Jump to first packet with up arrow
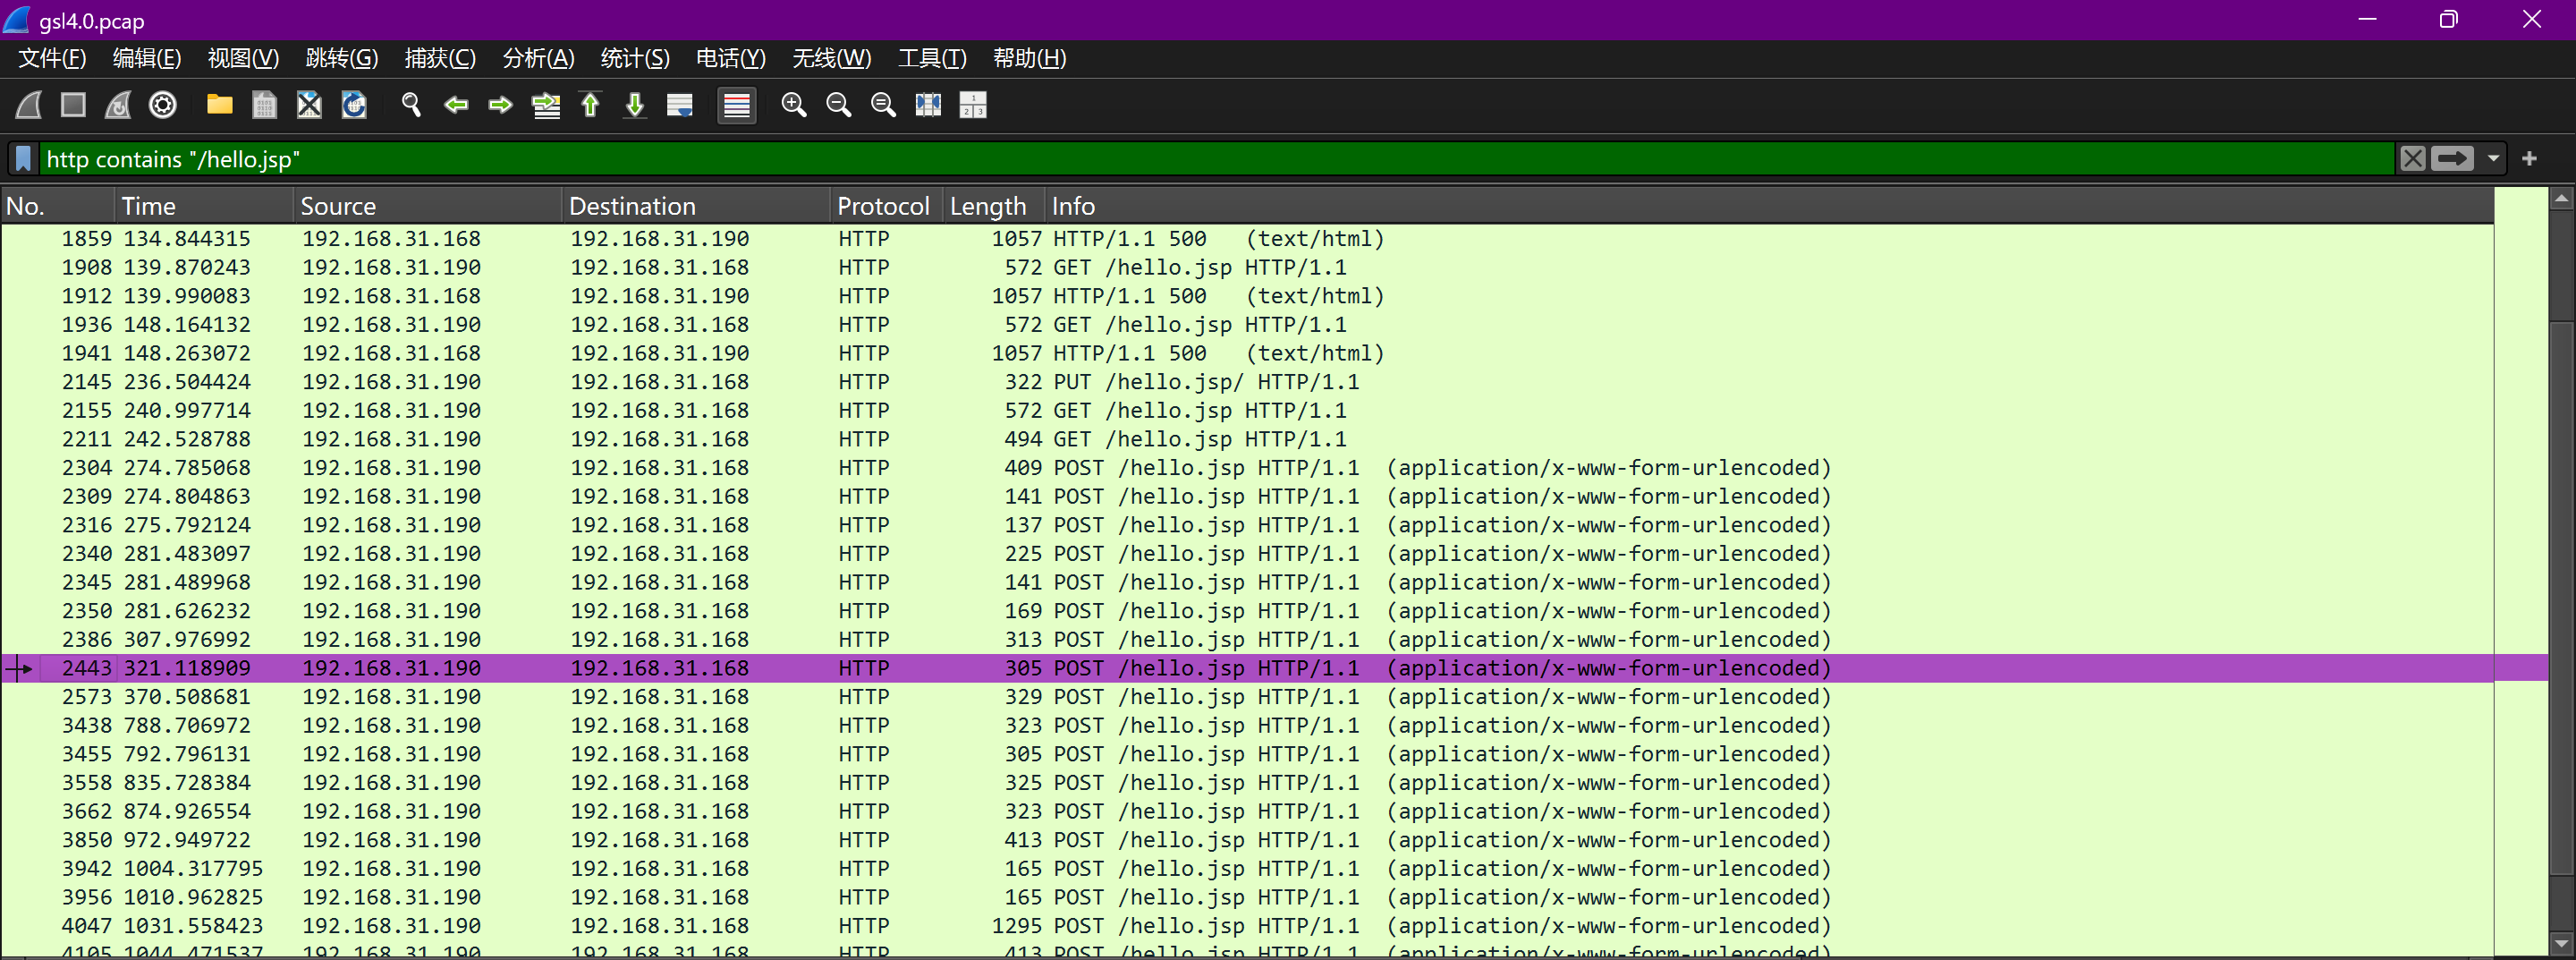Image resolution: width=2576 pixels, height=960 pixels. tap(590, 105)
